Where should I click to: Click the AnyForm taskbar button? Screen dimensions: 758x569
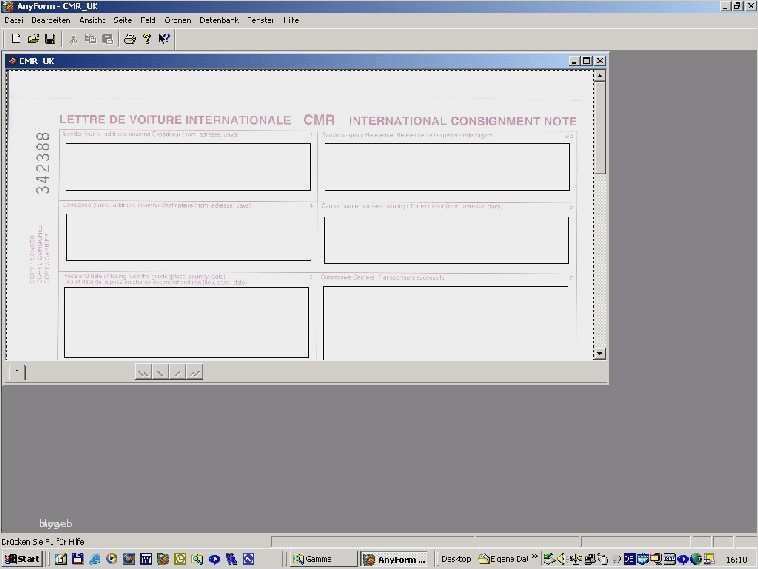click(395, 559)
